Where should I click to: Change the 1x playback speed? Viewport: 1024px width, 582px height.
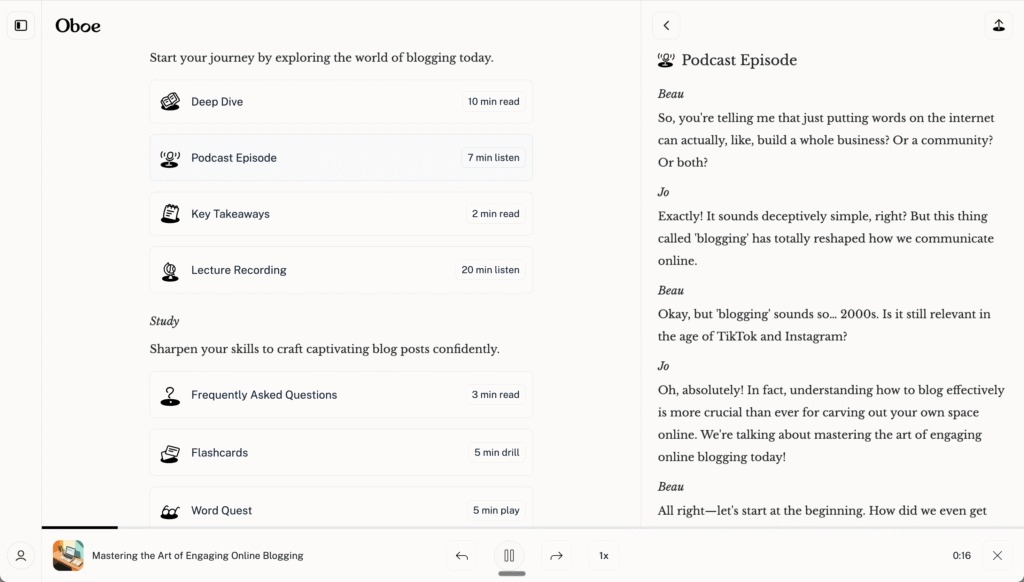[x=603, y=555]
